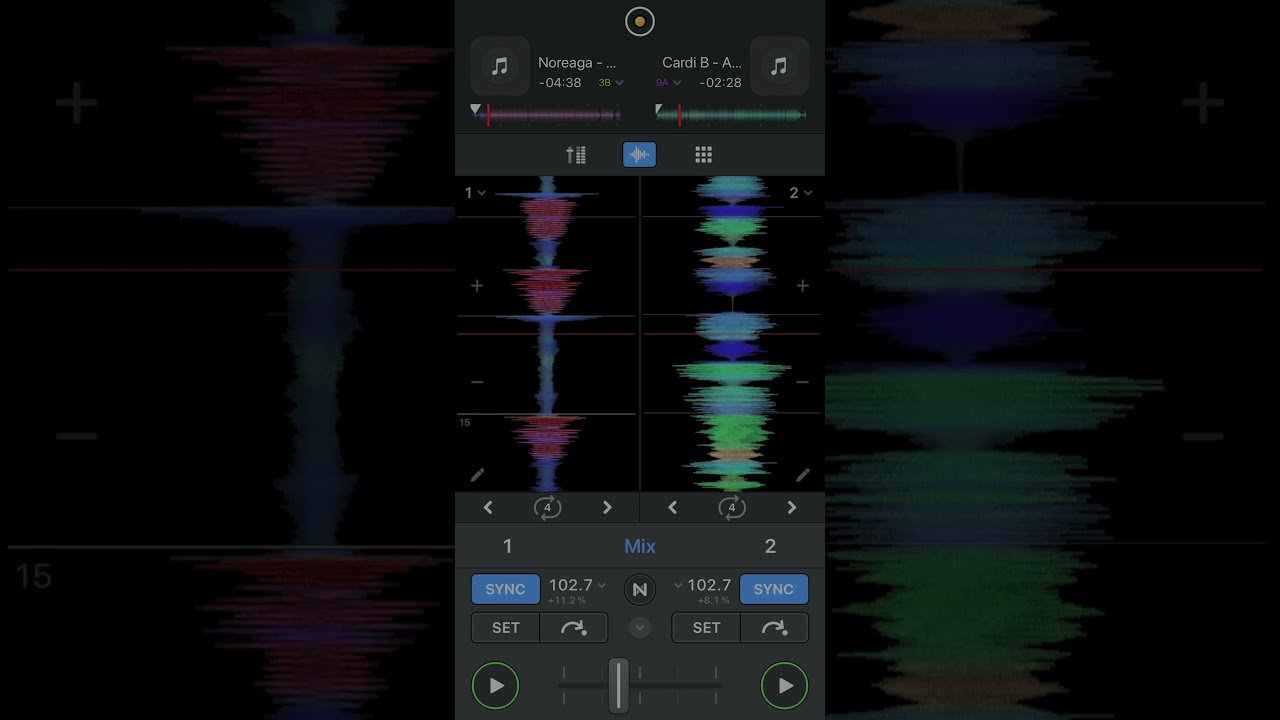Double the deck 2 loop length with right arrow

coord(792,507)
